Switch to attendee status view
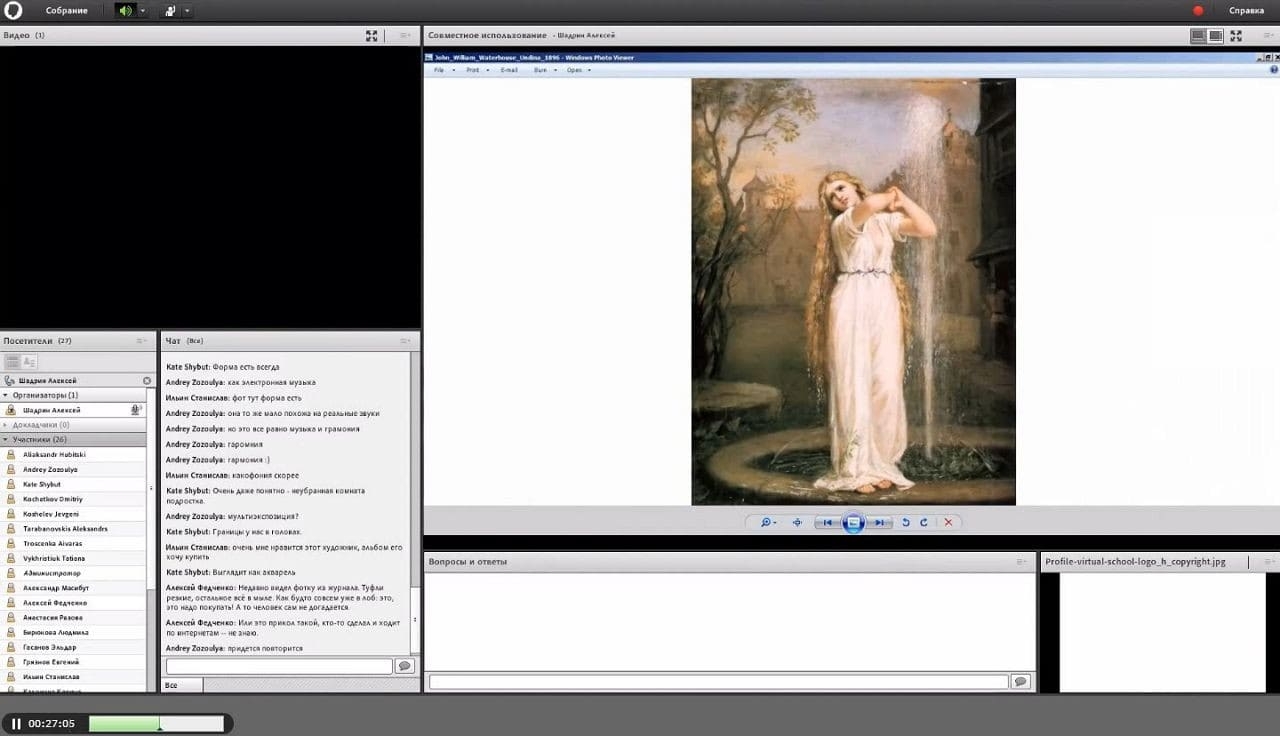The height and width of the screenshot is (736, 1280). pyautogui.click(x=29, y=361)
